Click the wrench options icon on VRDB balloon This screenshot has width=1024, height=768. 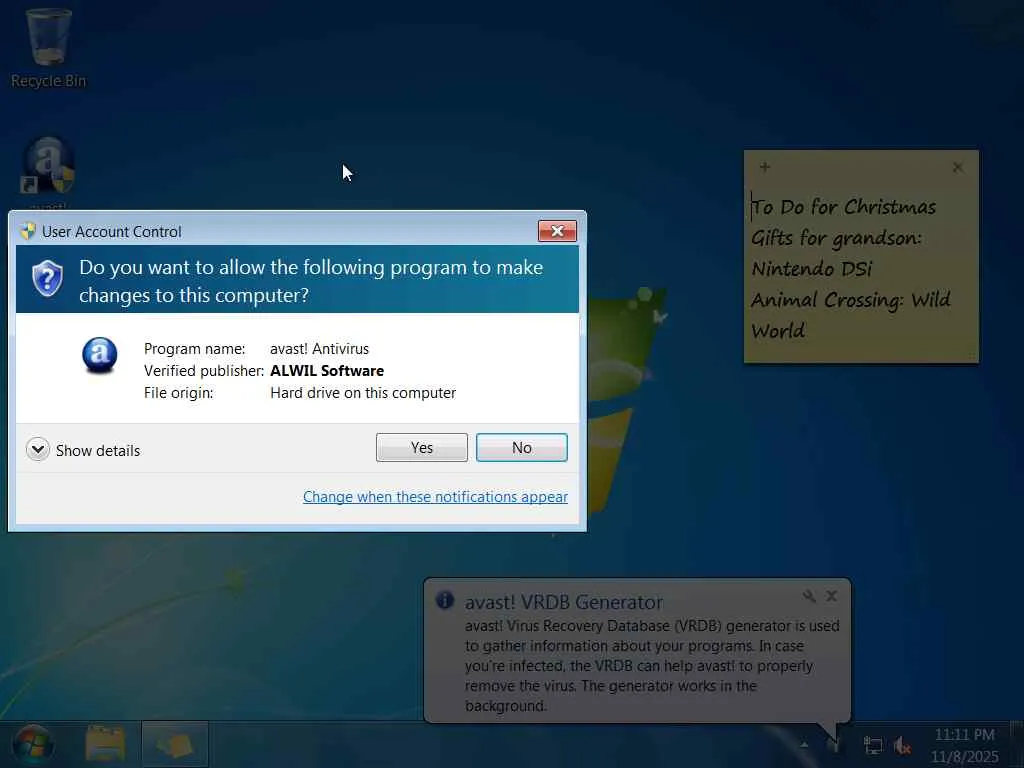click(809, 596)
